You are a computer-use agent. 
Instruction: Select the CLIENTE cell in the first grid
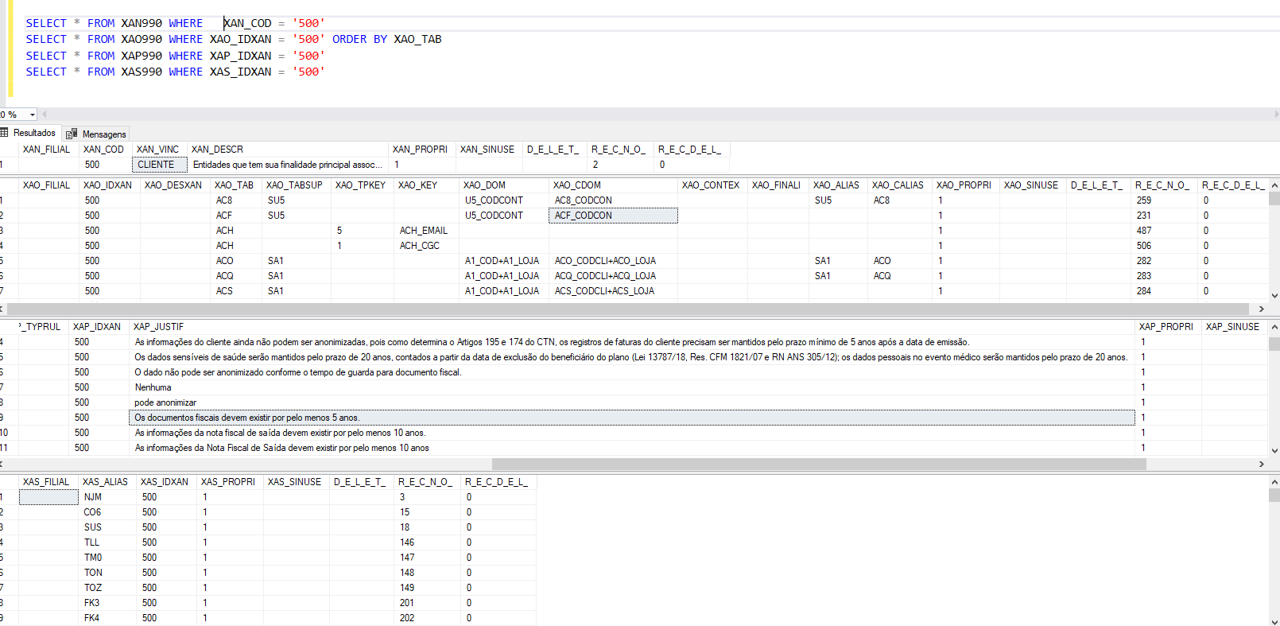pyautogui.click(x=159, y=163)
